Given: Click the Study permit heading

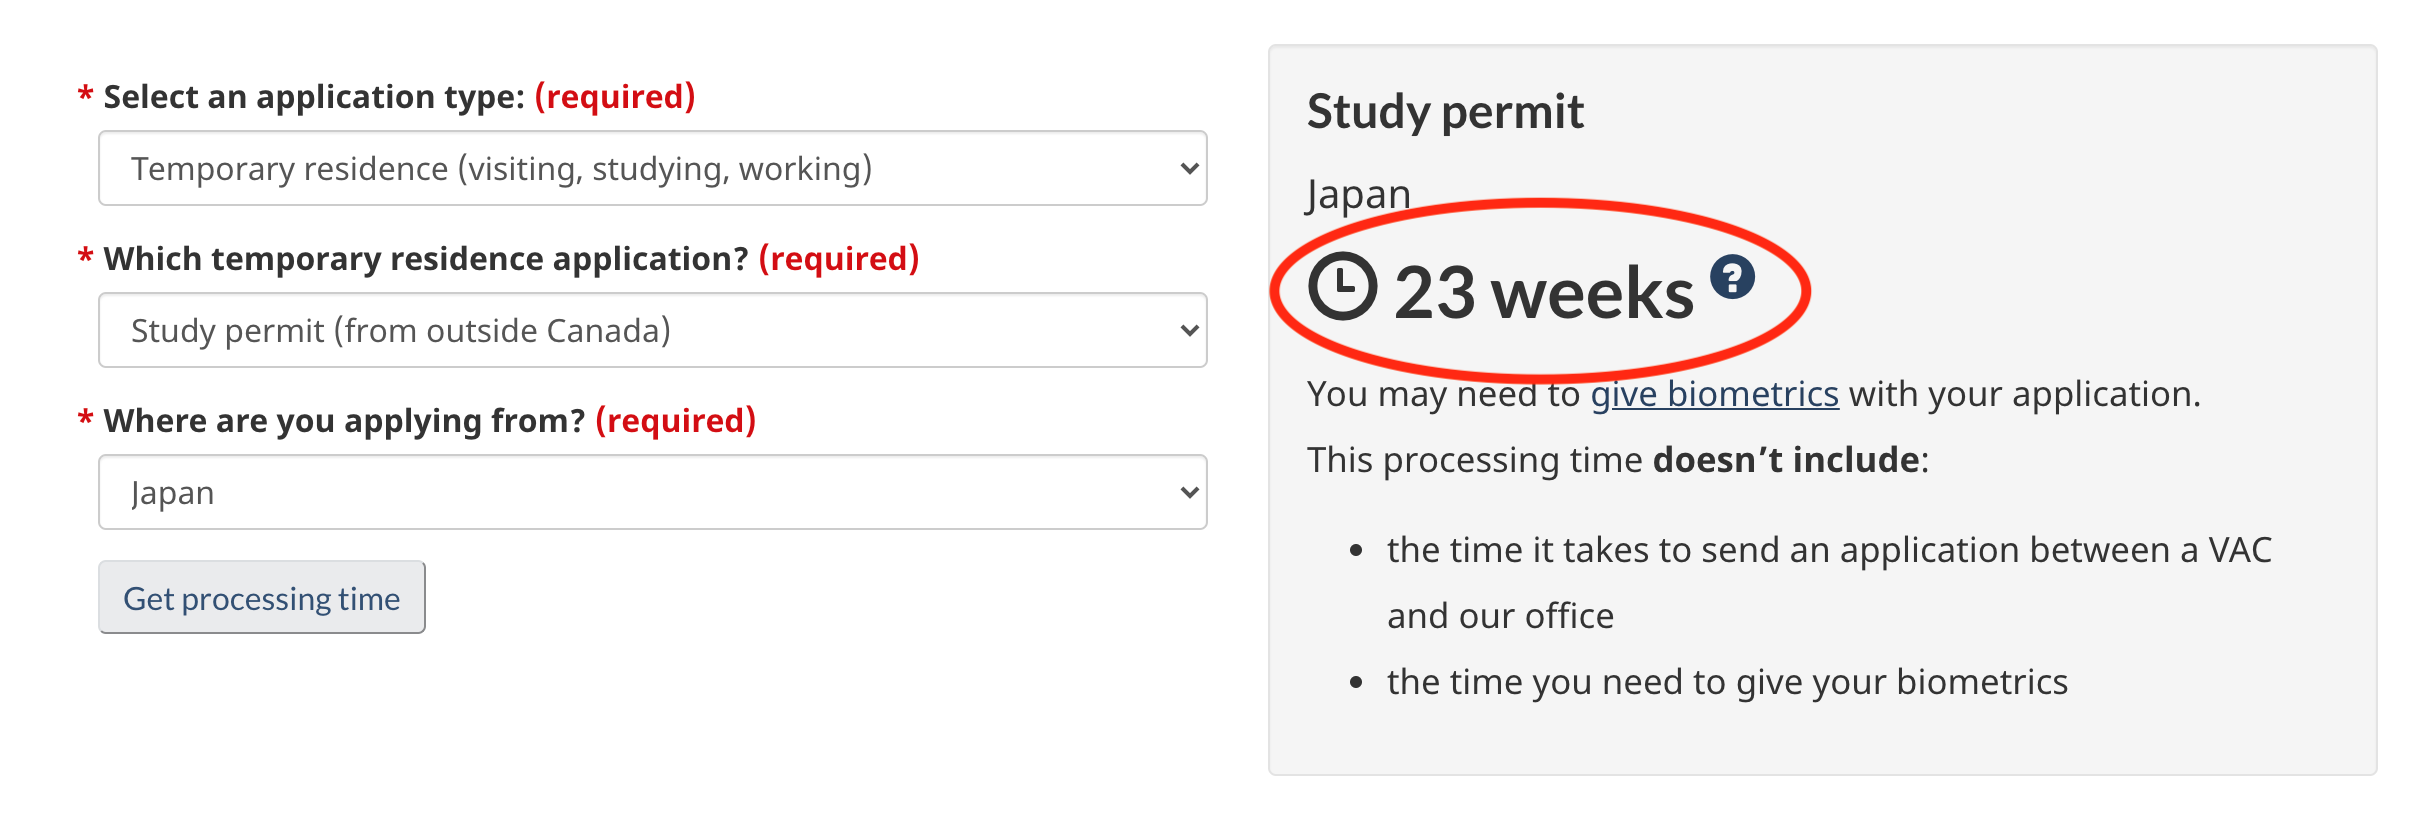Looking at the screenshot, I should pyautogui.click(x=1445, y=111).
